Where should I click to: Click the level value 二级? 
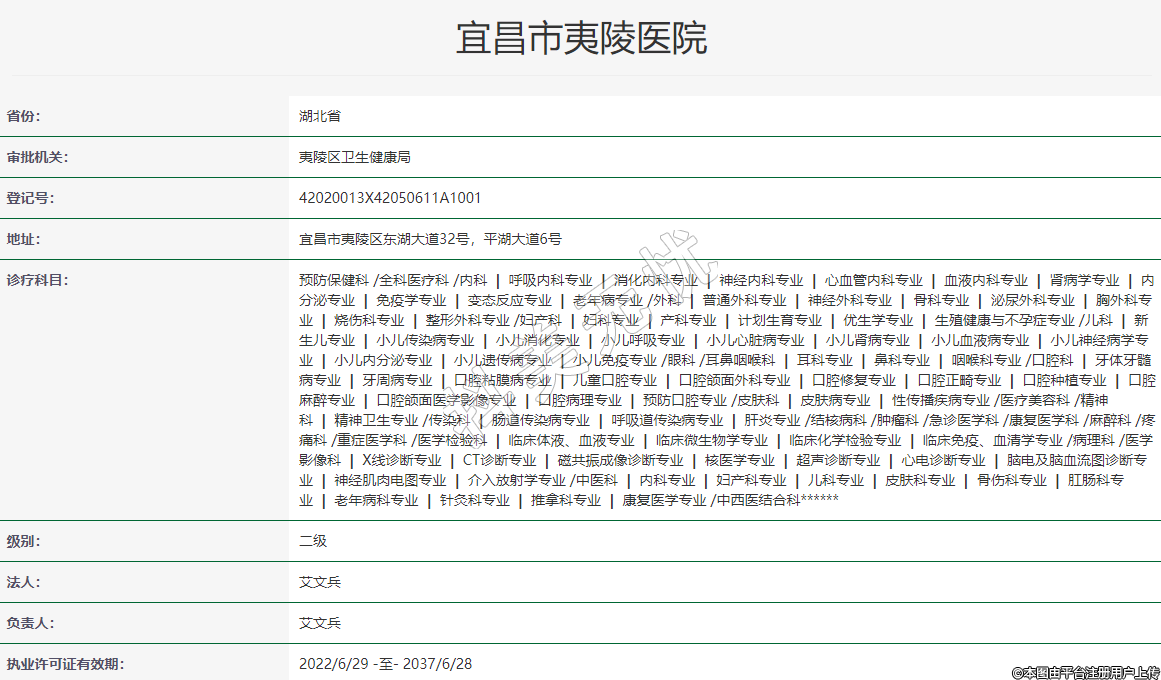[313, 541]
